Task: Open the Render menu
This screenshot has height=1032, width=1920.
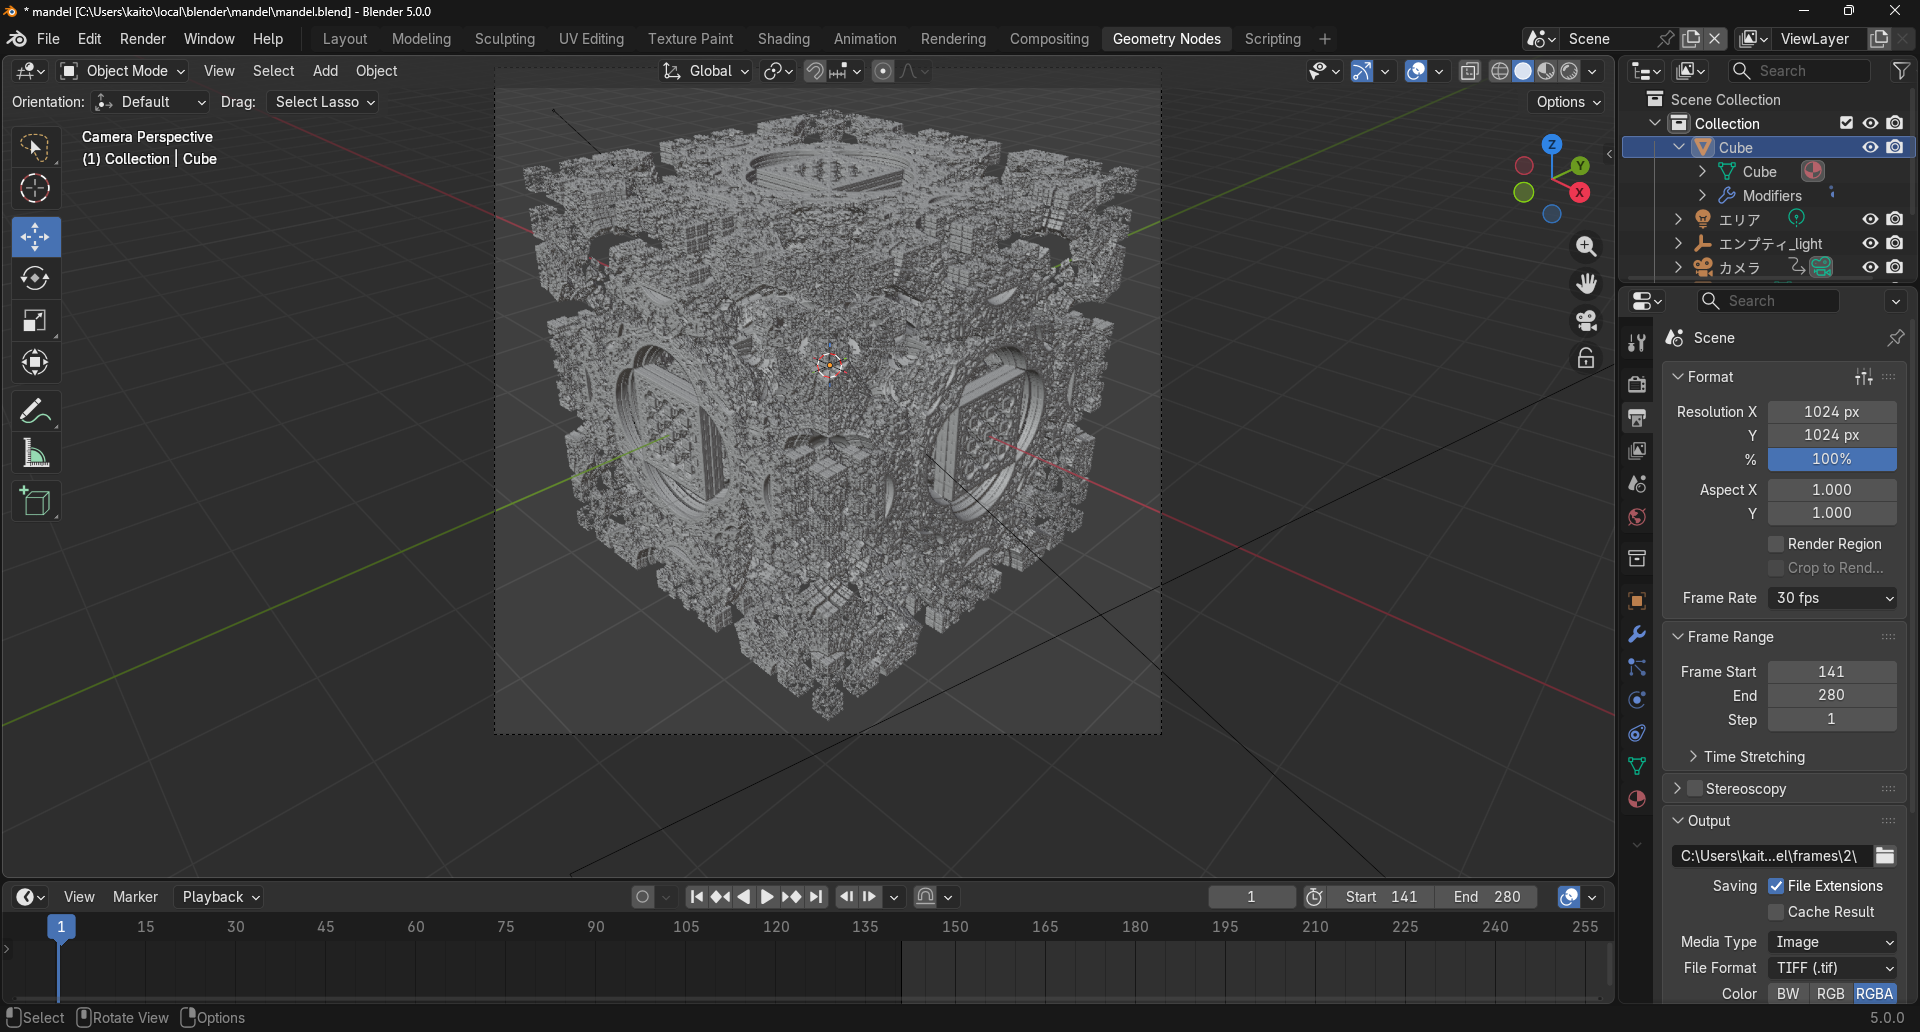Action: click(143, 39)
